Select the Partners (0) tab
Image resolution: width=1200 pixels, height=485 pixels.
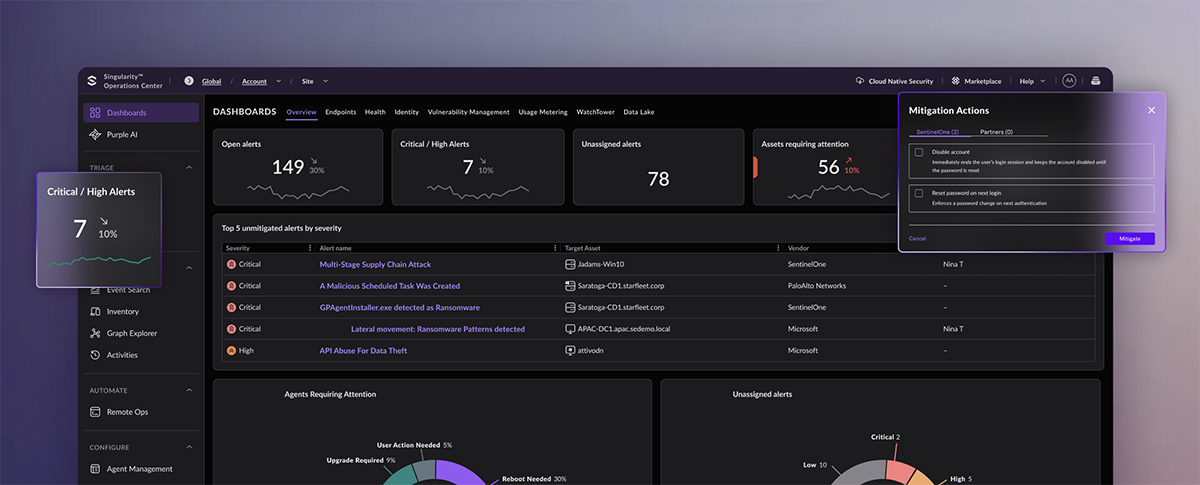coord(996,132)
